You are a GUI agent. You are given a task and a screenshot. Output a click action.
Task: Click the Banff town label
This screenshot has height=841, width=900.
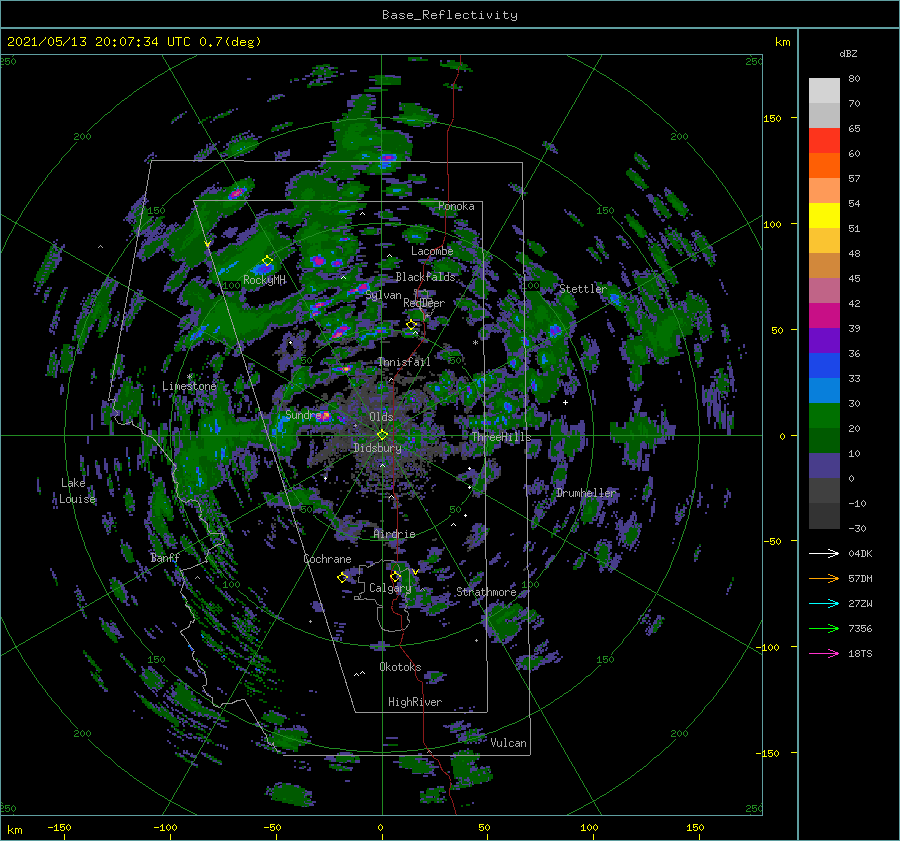coord(165,558)
